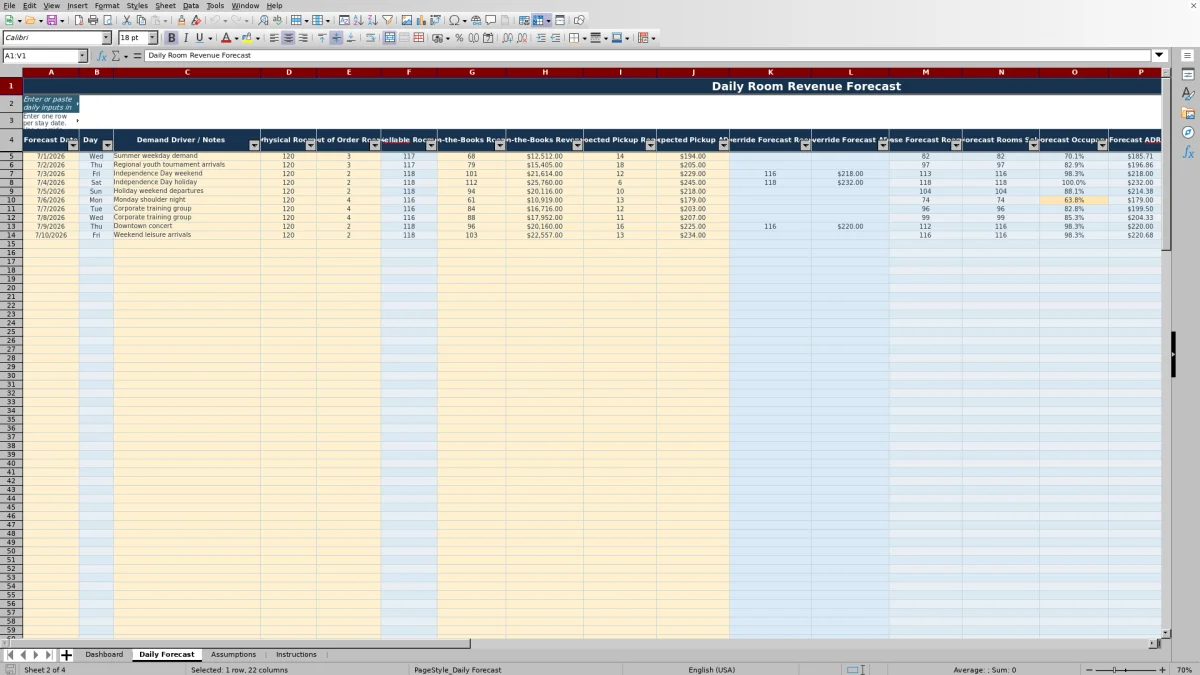Click the 70% zoom level

coord(1184,670)
